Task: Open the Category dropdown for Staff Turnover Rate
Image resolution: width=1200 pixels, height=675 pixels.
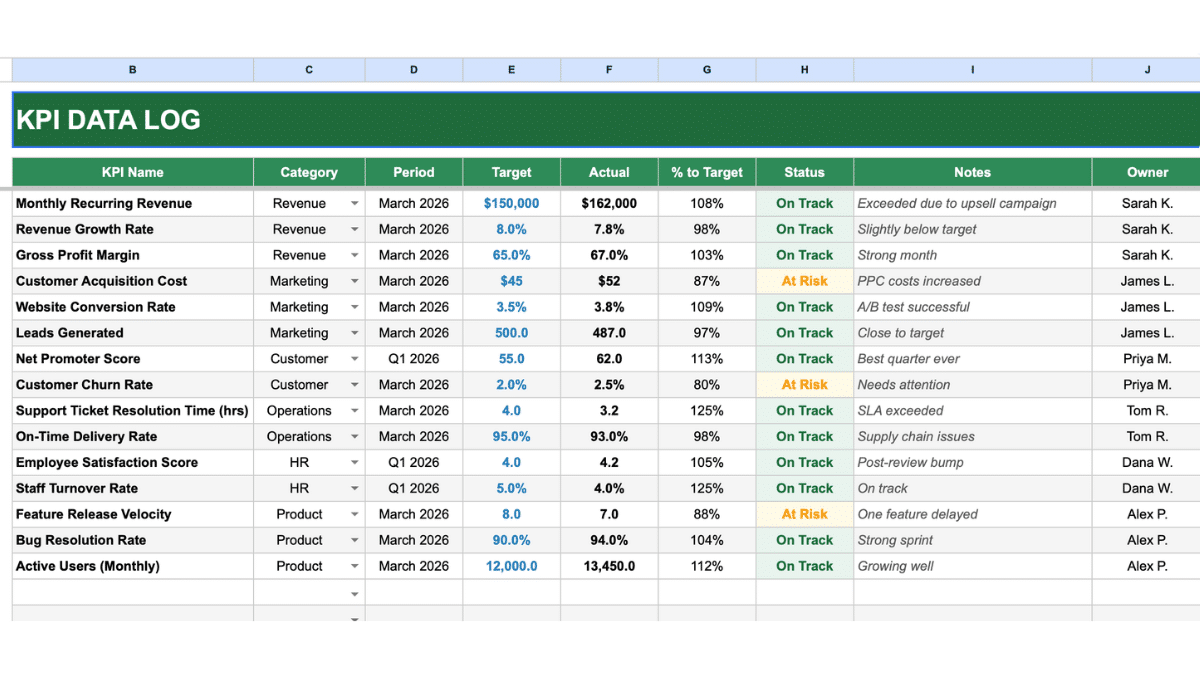Action: [x=355, y=488]
